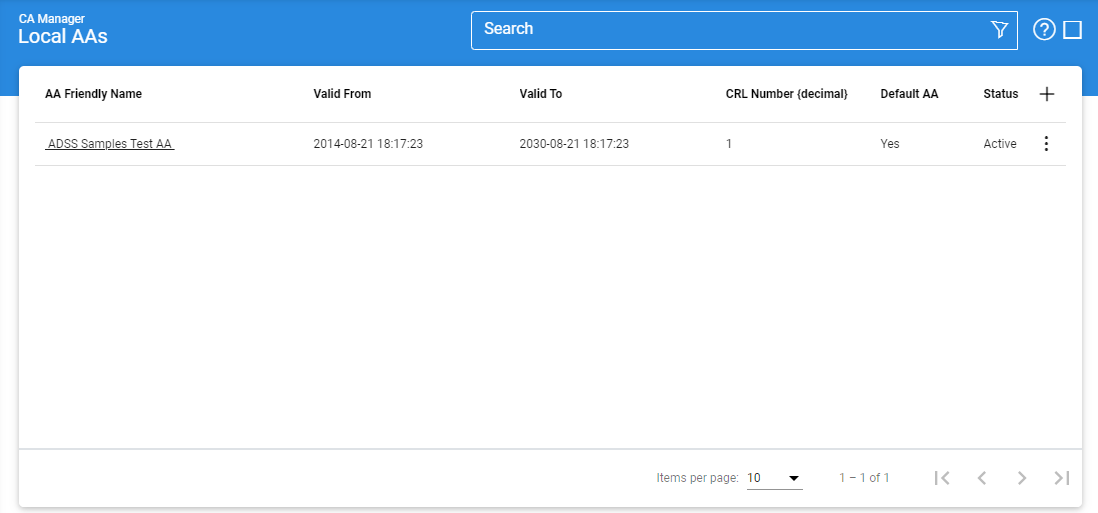The width and height of the screenshot is (1098, 513).
Task: Open row actions menu for ADSS Samples Test AA
Action: [x=1046, y=144]
